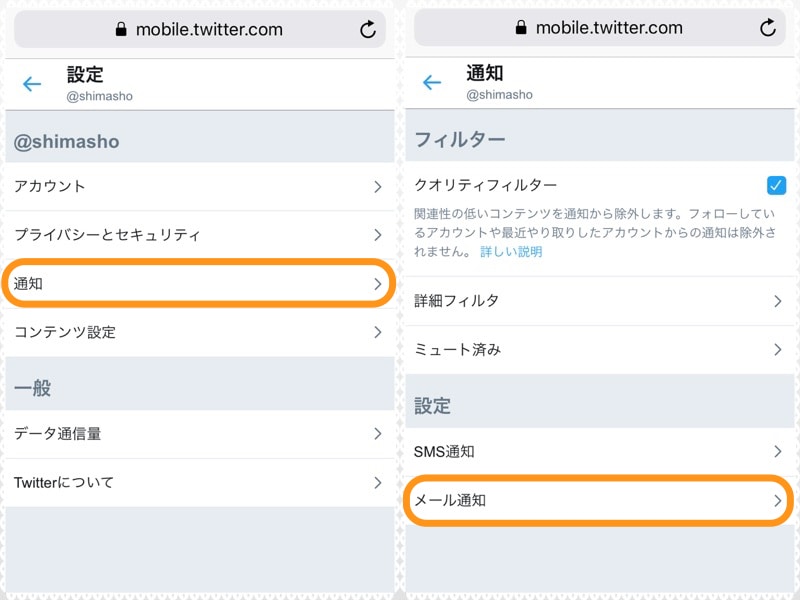
Task: Expand Twitterについて via its chevron
Action: point(377,483)
